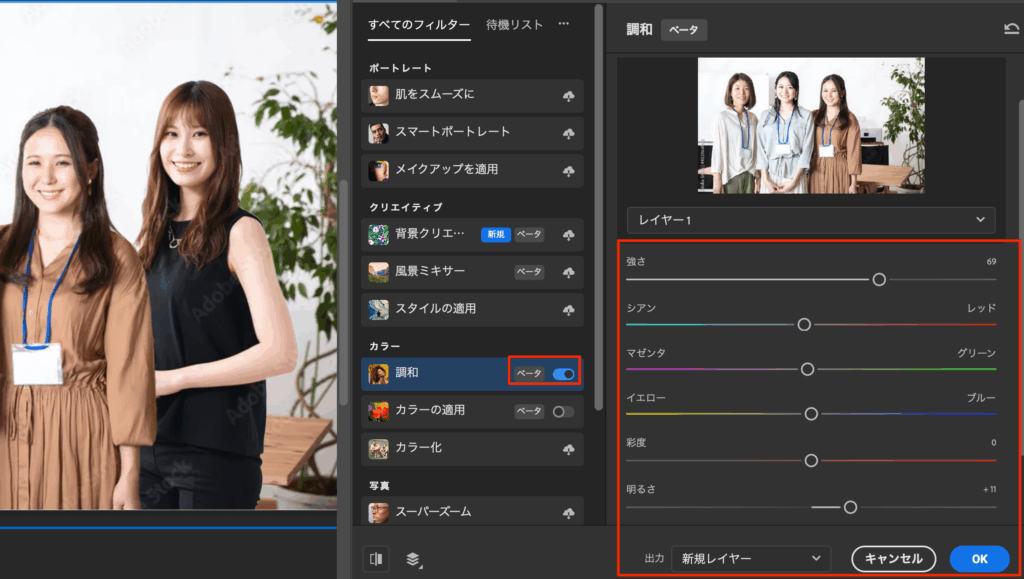Click the reference image thumbnail of three women
1024x579 pixels.
(x=810, y=125)
